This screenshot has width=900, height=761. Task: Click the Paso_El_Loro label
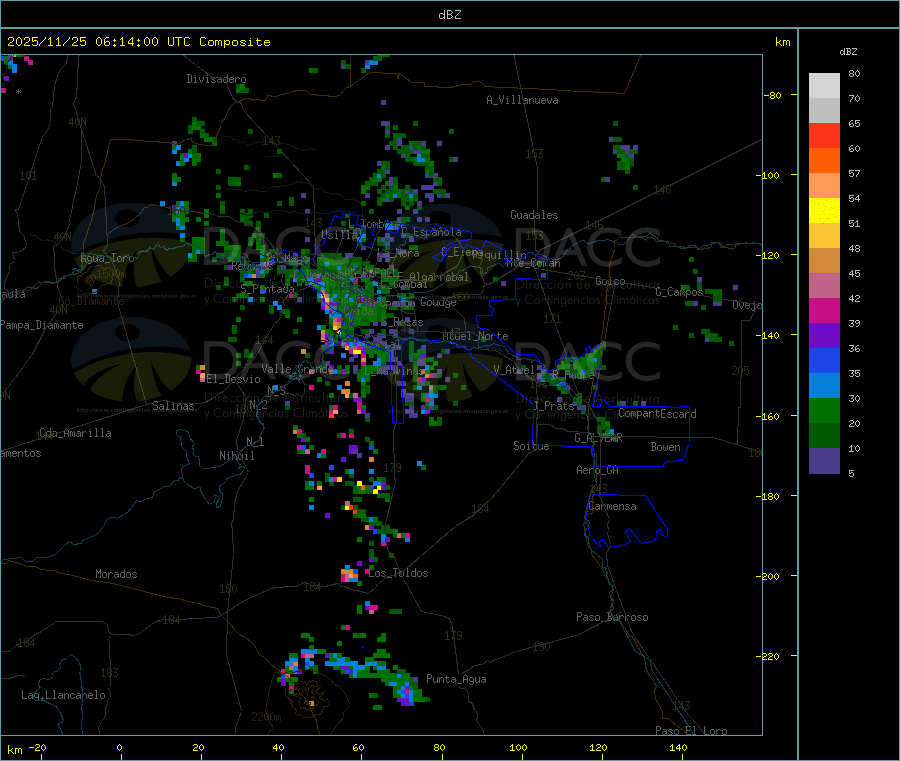pos(691,731)
